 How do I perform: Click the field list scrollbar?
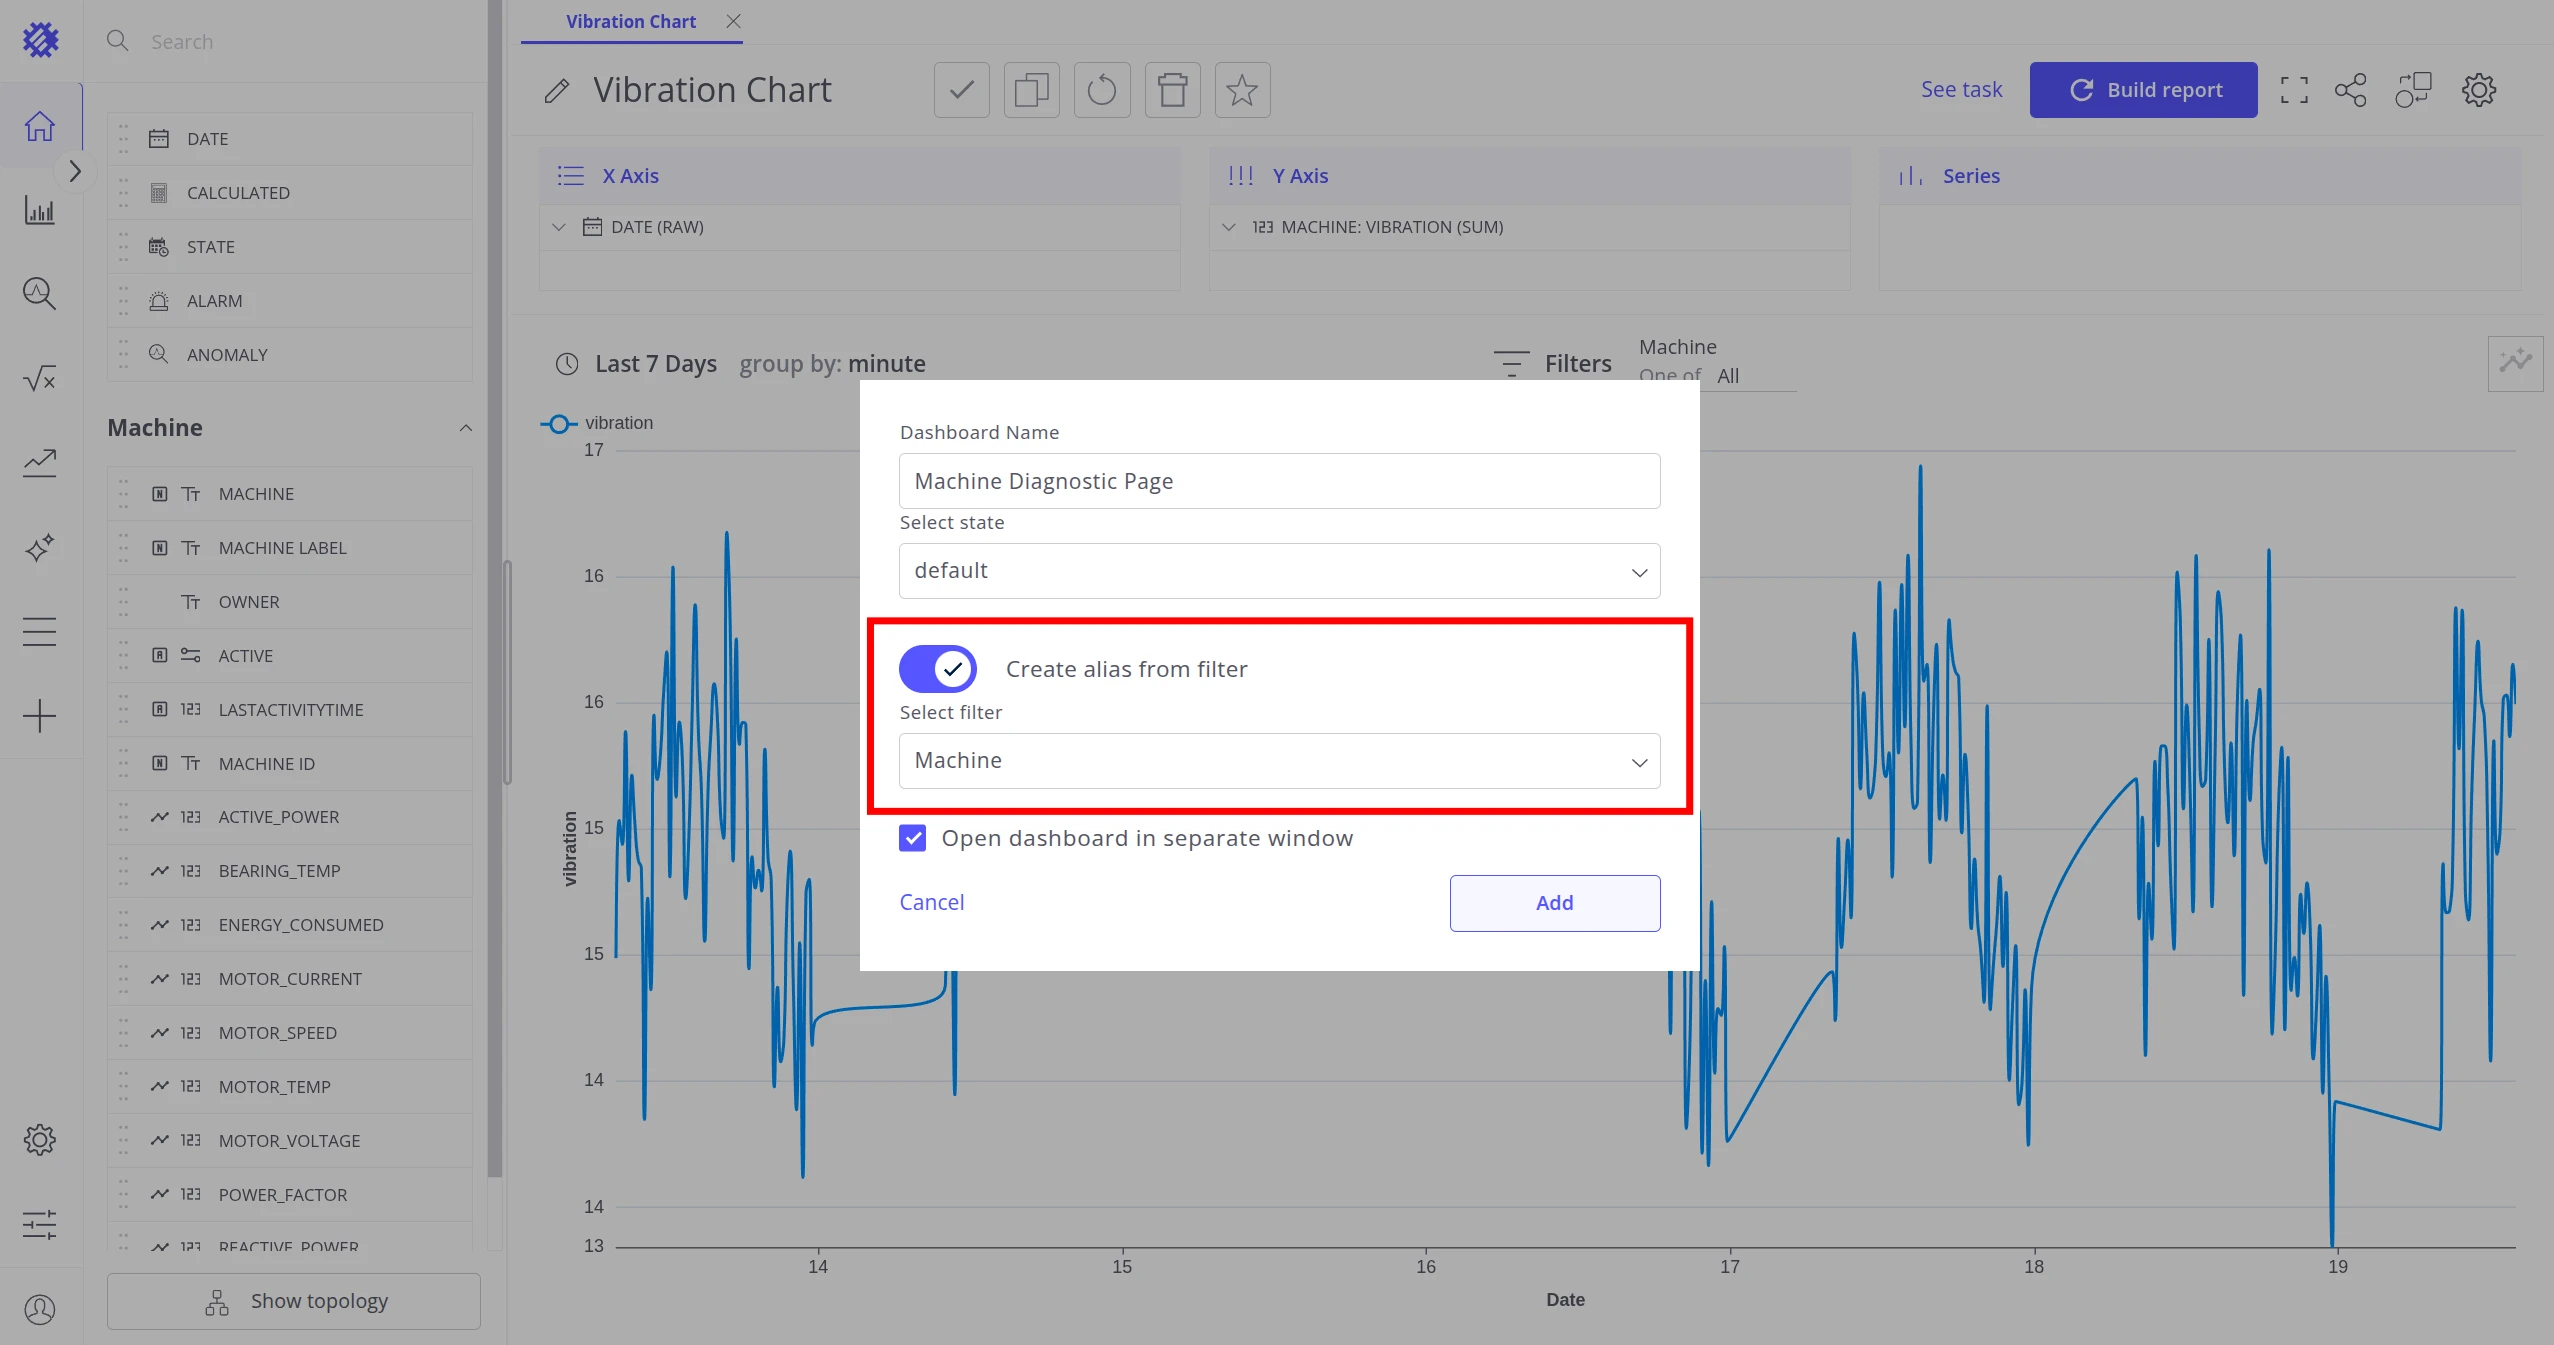coord(494,588)
